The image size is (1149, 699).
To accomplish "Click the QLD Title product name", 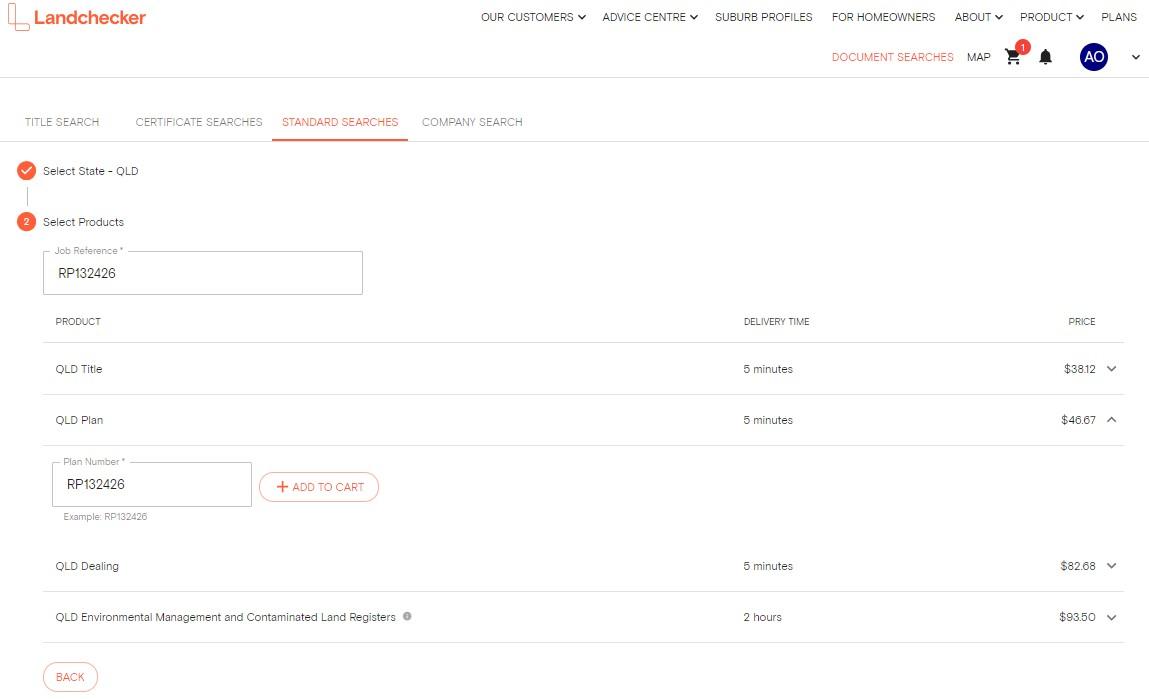I will click(x=79, y=369).
